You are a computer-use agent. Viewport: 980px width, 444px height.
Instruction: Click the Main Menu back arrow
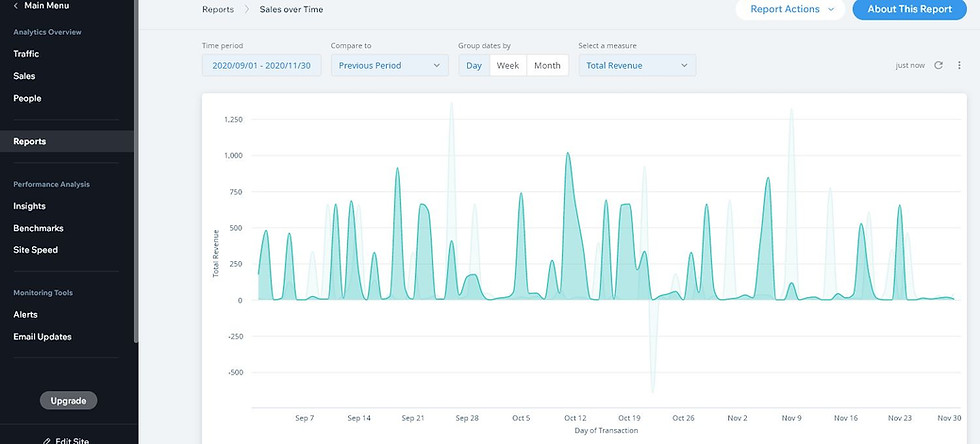tap(16, 6)
